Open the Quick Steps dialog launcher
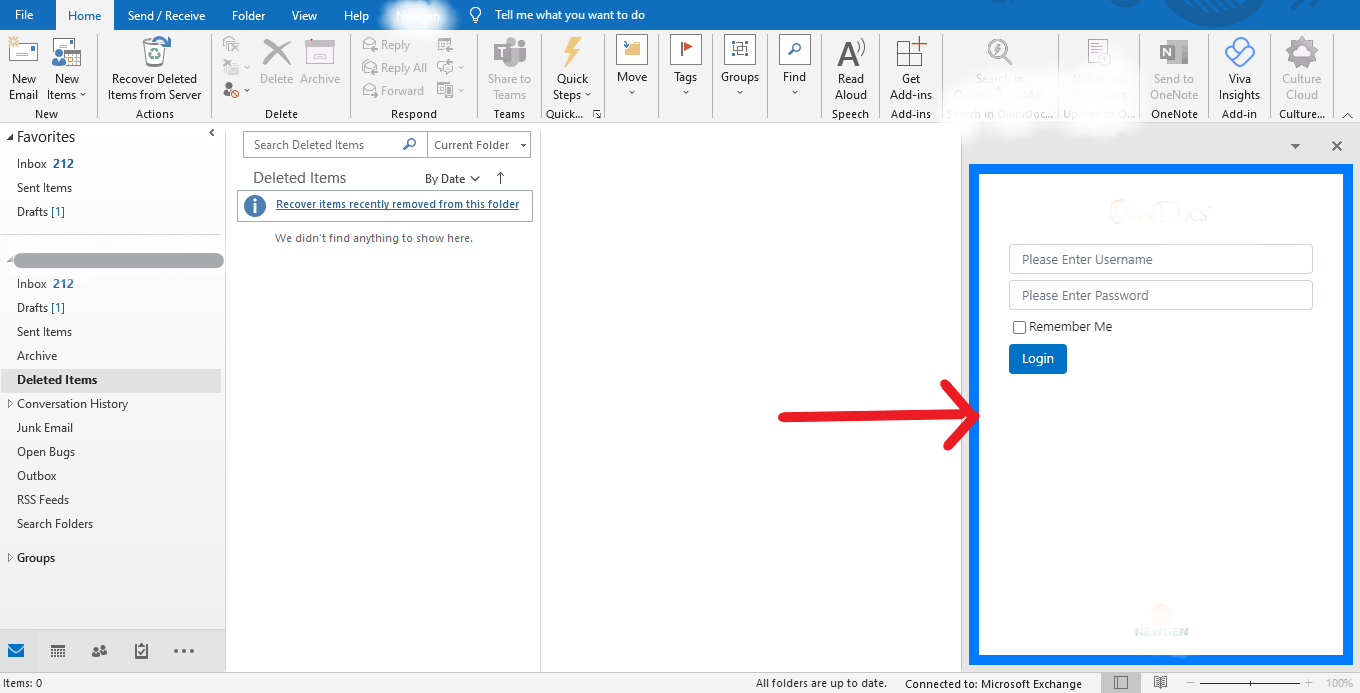Screen dimensions: 1360x693 [x=597, y=114]
